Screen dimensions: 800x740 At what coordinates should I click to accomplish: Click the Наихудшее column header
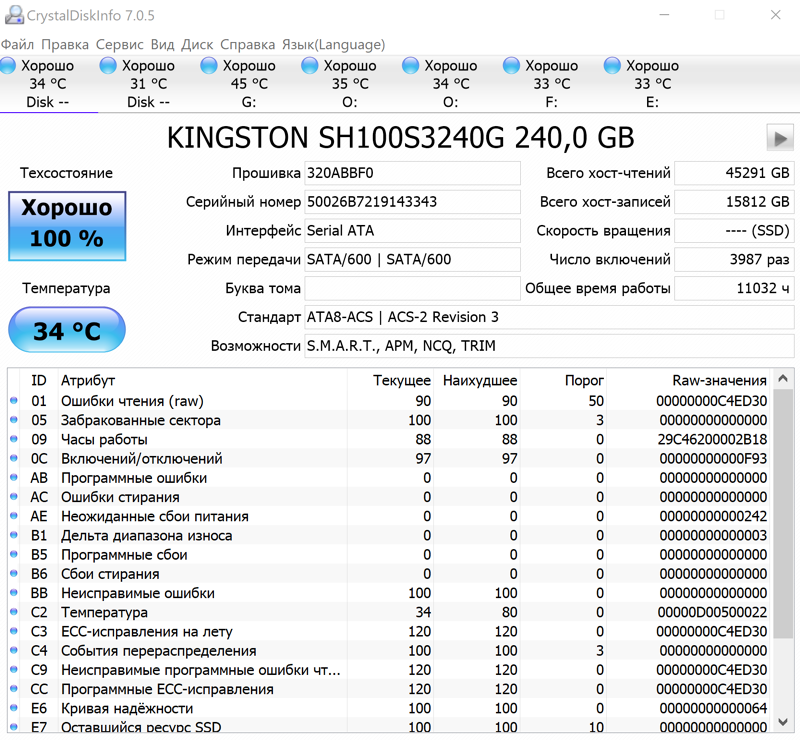[477, 380]
